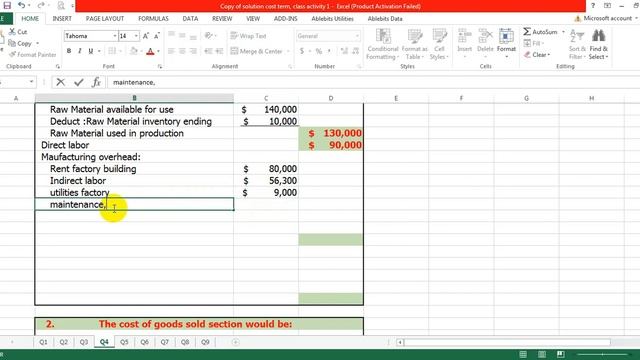
Task: Open Sort & Filter menu
Action: pyautogui.click(x=577, y=44)
